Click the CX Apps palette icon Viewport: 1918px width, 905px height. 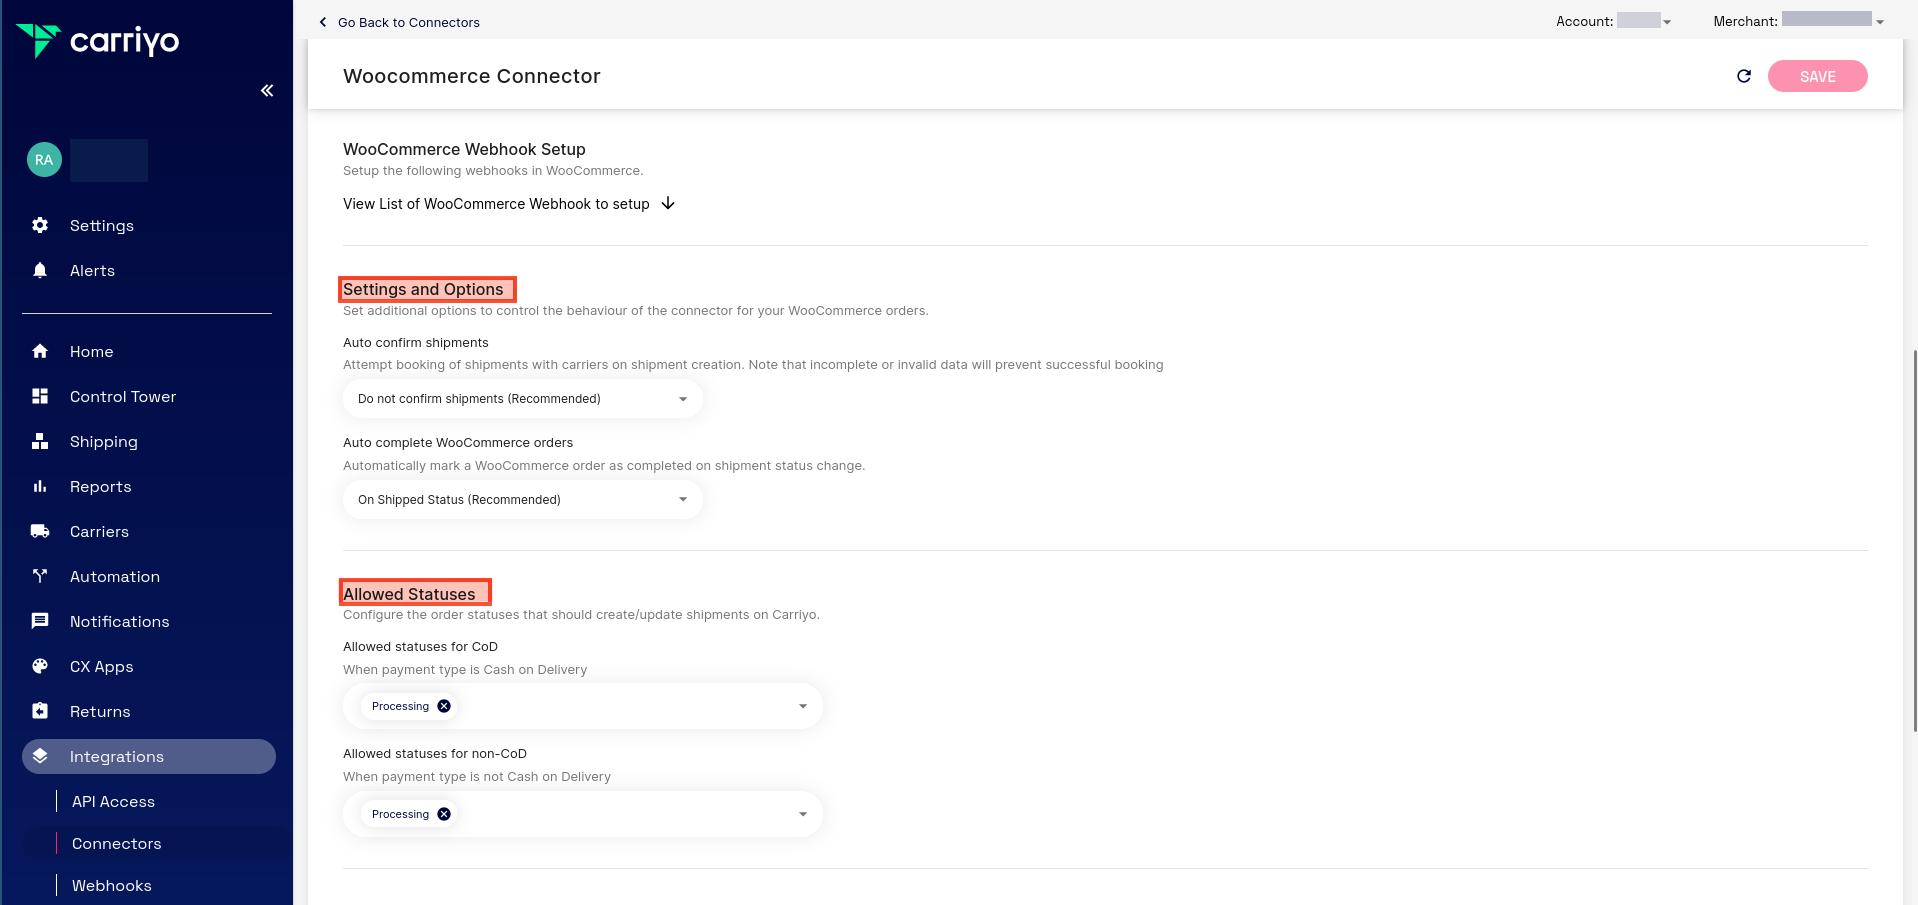click(x=40, y=666)
